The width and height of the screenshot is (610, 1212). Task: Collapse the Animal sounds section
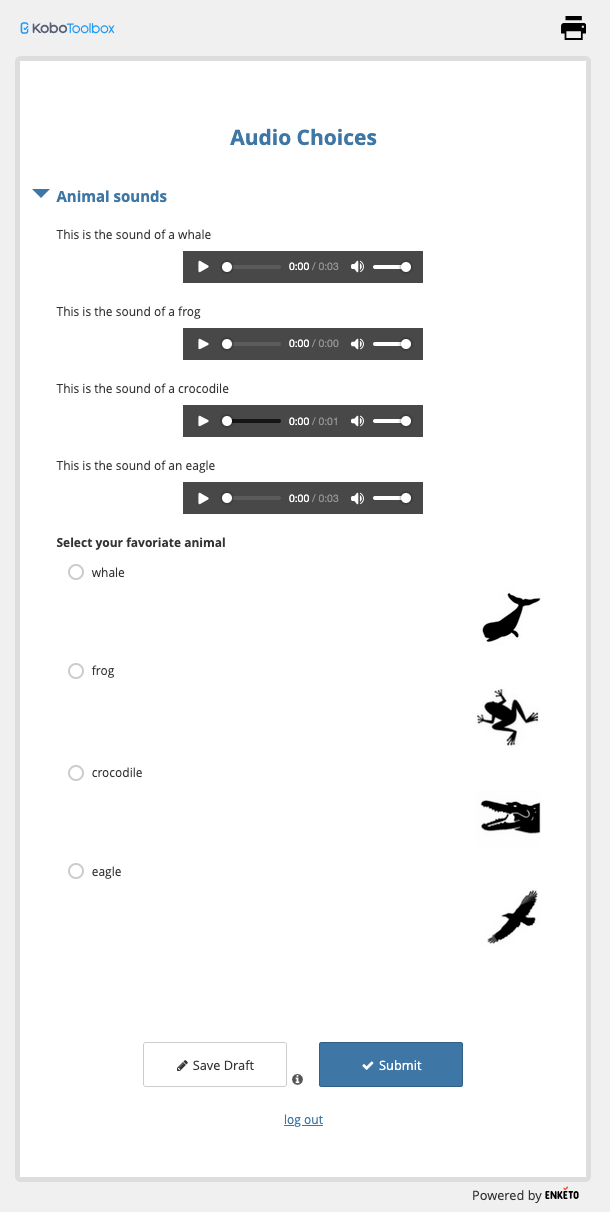point(41,195)
